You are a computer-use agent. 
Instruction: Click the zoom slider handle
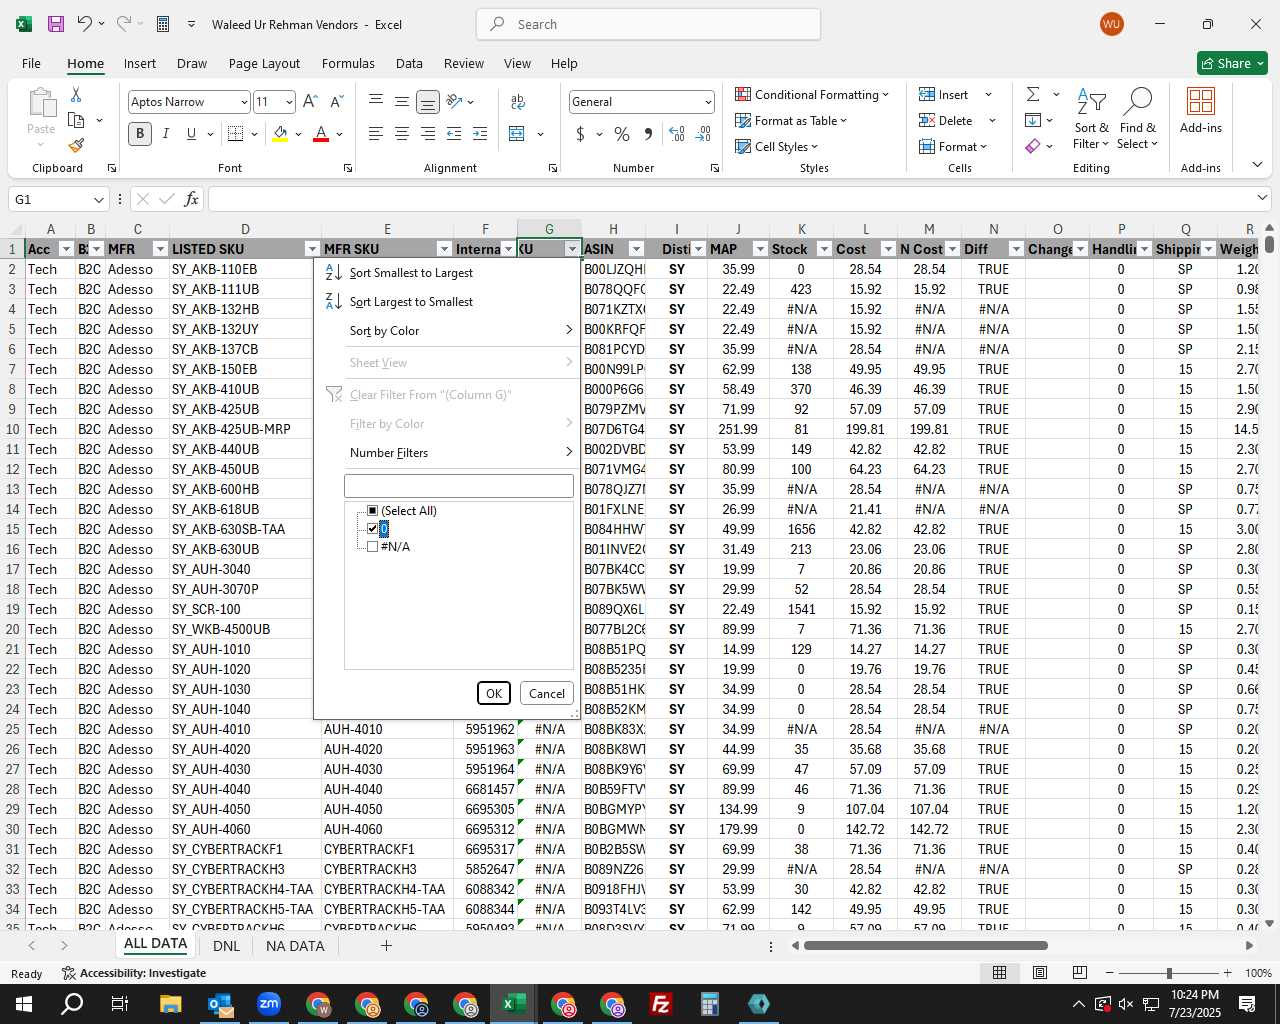1168,973
